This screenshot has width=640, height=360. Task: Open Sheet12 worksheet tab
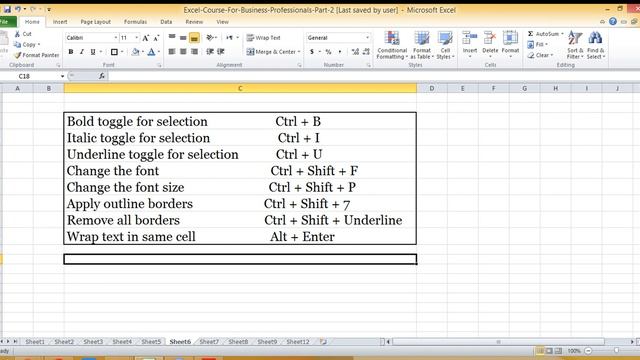298,342
